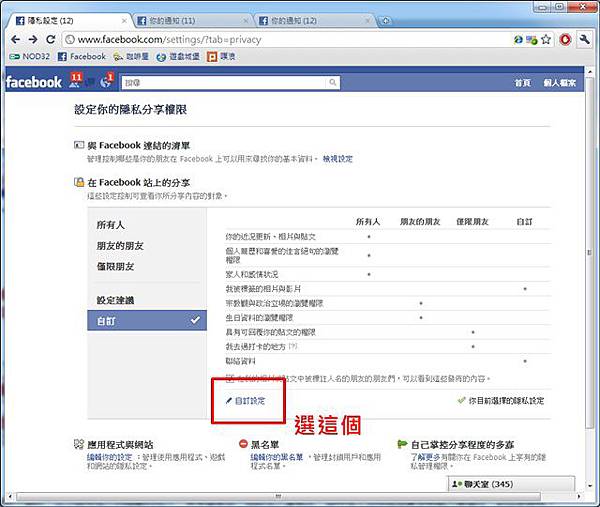600x507 pixels.
Task: Click row 聯絡資料
Action: point(388,361)
